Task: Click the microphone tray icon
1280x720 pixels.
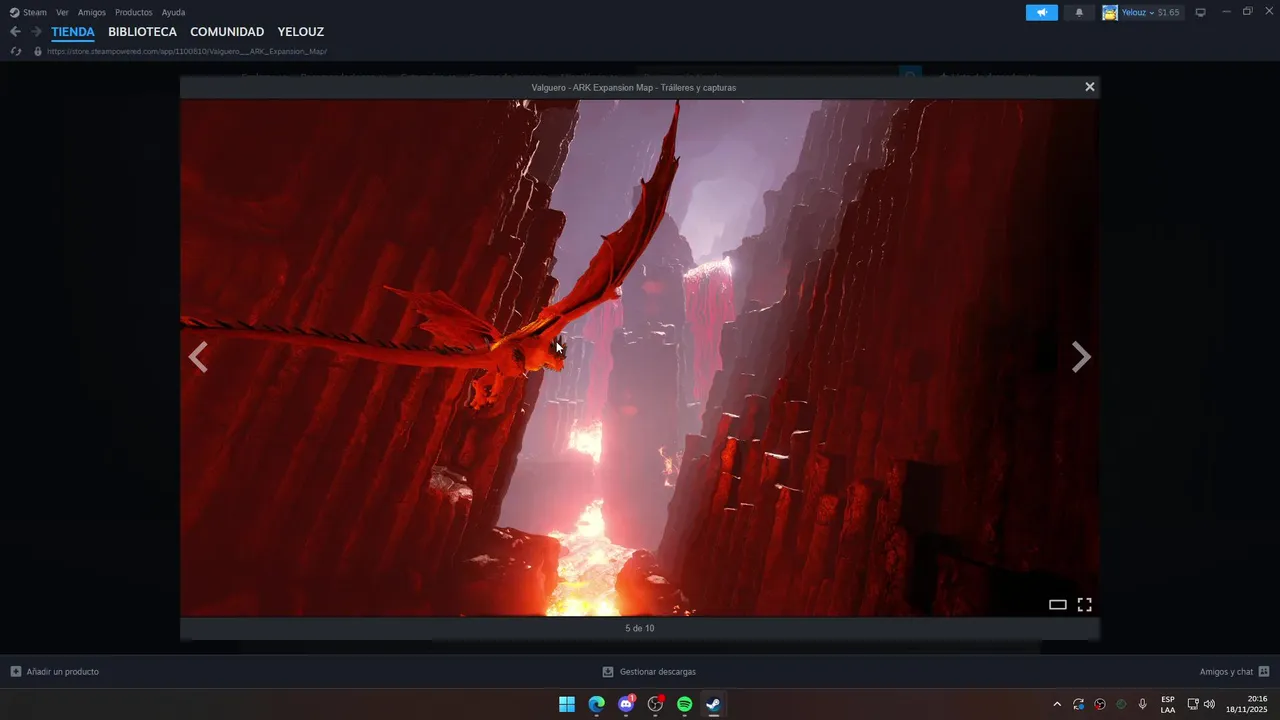Action: coord(1143,704)
